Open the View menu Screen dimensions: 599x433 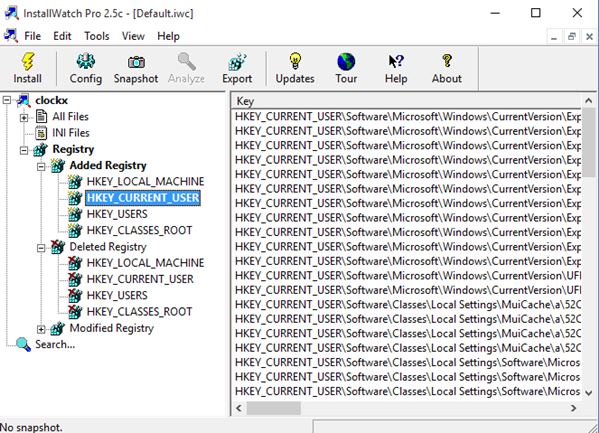point(133,36)
